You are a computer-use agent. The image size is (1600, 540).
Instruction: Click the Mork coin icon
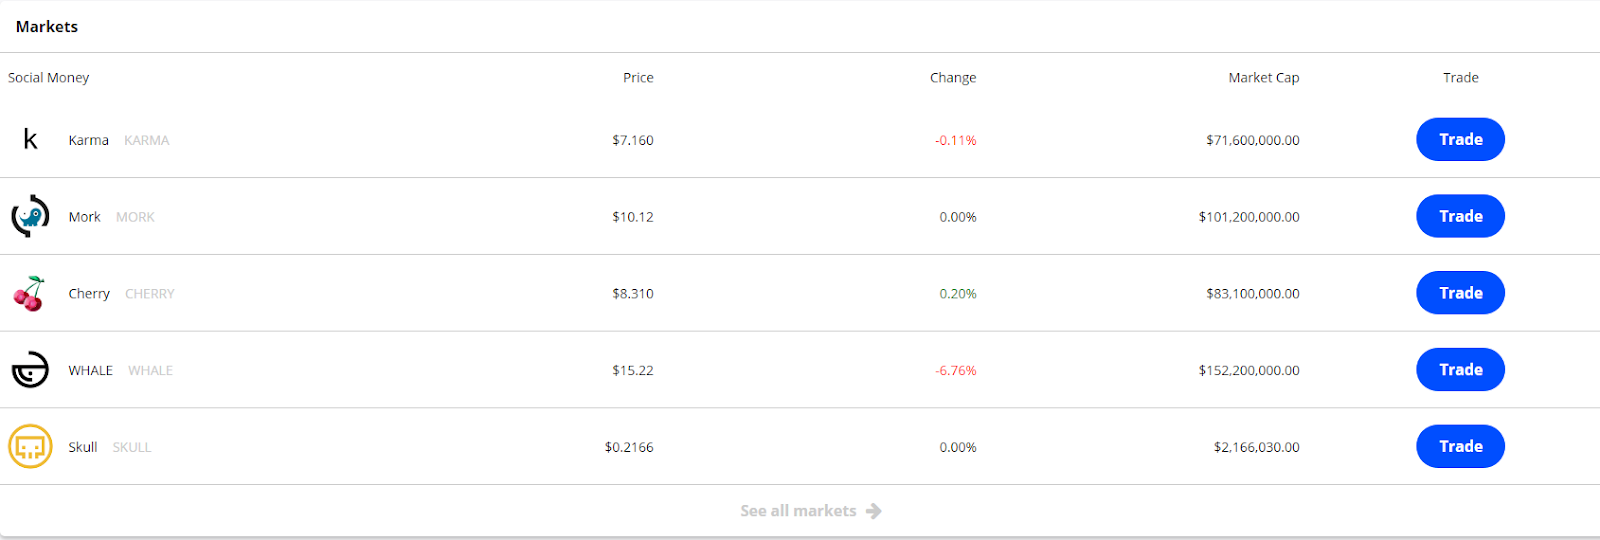coord(30,216)
